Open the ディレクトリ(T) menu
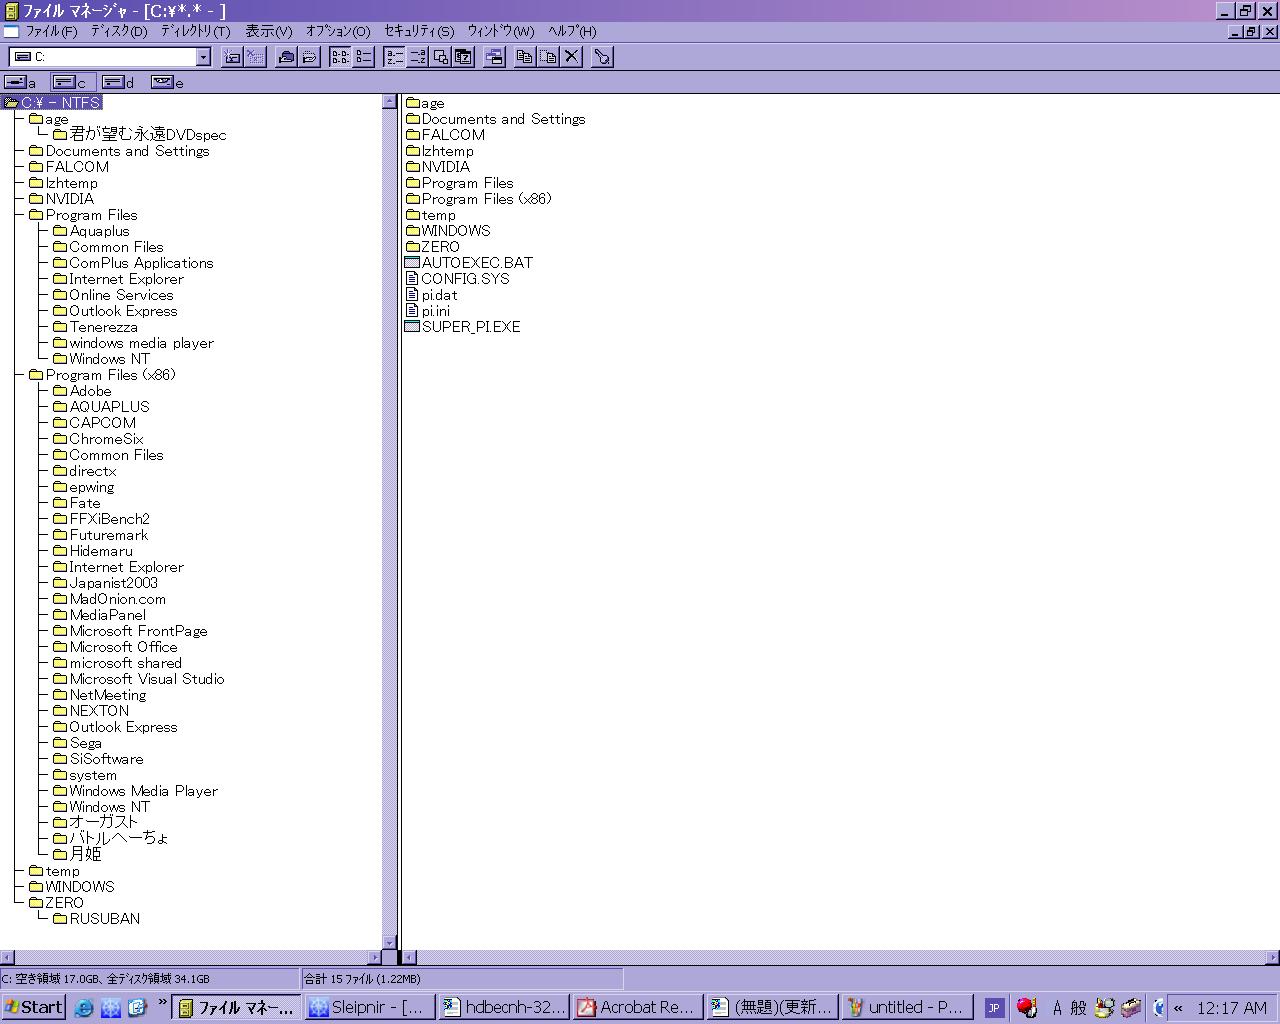This screenshot has width=1280, height=1024. point(196,31)
